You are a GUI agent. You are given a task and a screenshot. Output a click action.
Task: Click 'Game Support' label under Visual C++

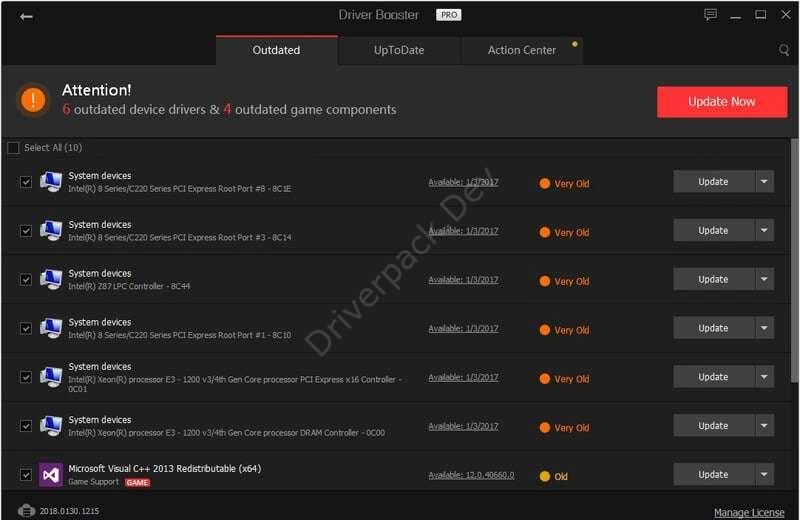click(x=93, y=482)
